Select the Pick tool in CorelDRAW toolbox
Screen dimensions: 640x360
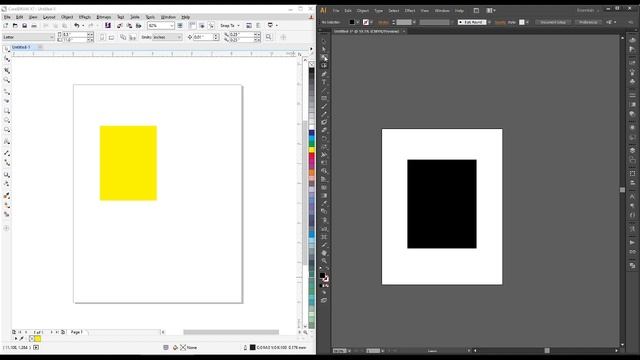coord(7,49)
